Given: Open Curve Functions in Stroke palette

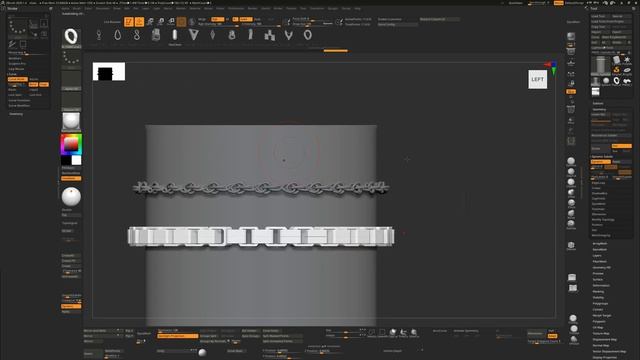Looking at the screenshot, I should (19, 100).
